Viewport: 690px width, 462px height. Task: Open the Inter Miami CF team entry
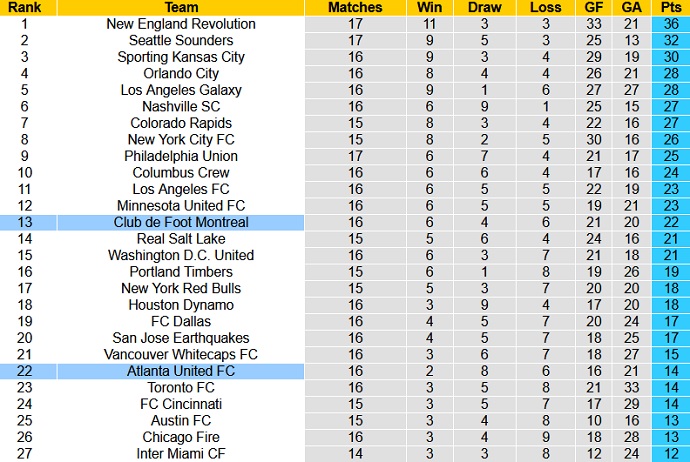(x=181, y=454)
